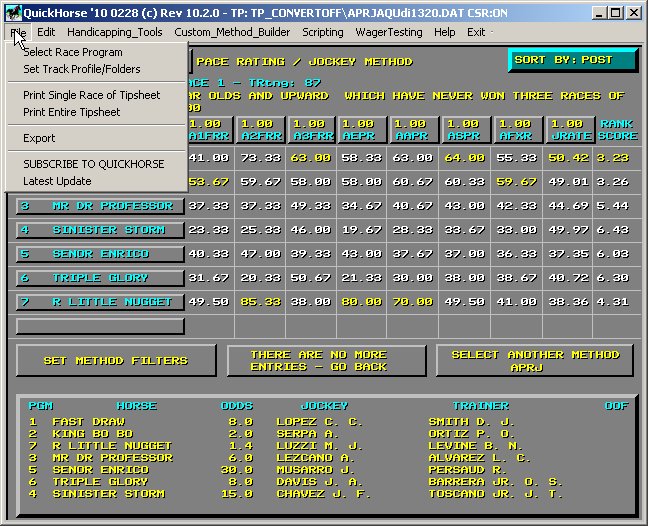Click the Export menu entry

coord(40,138)
